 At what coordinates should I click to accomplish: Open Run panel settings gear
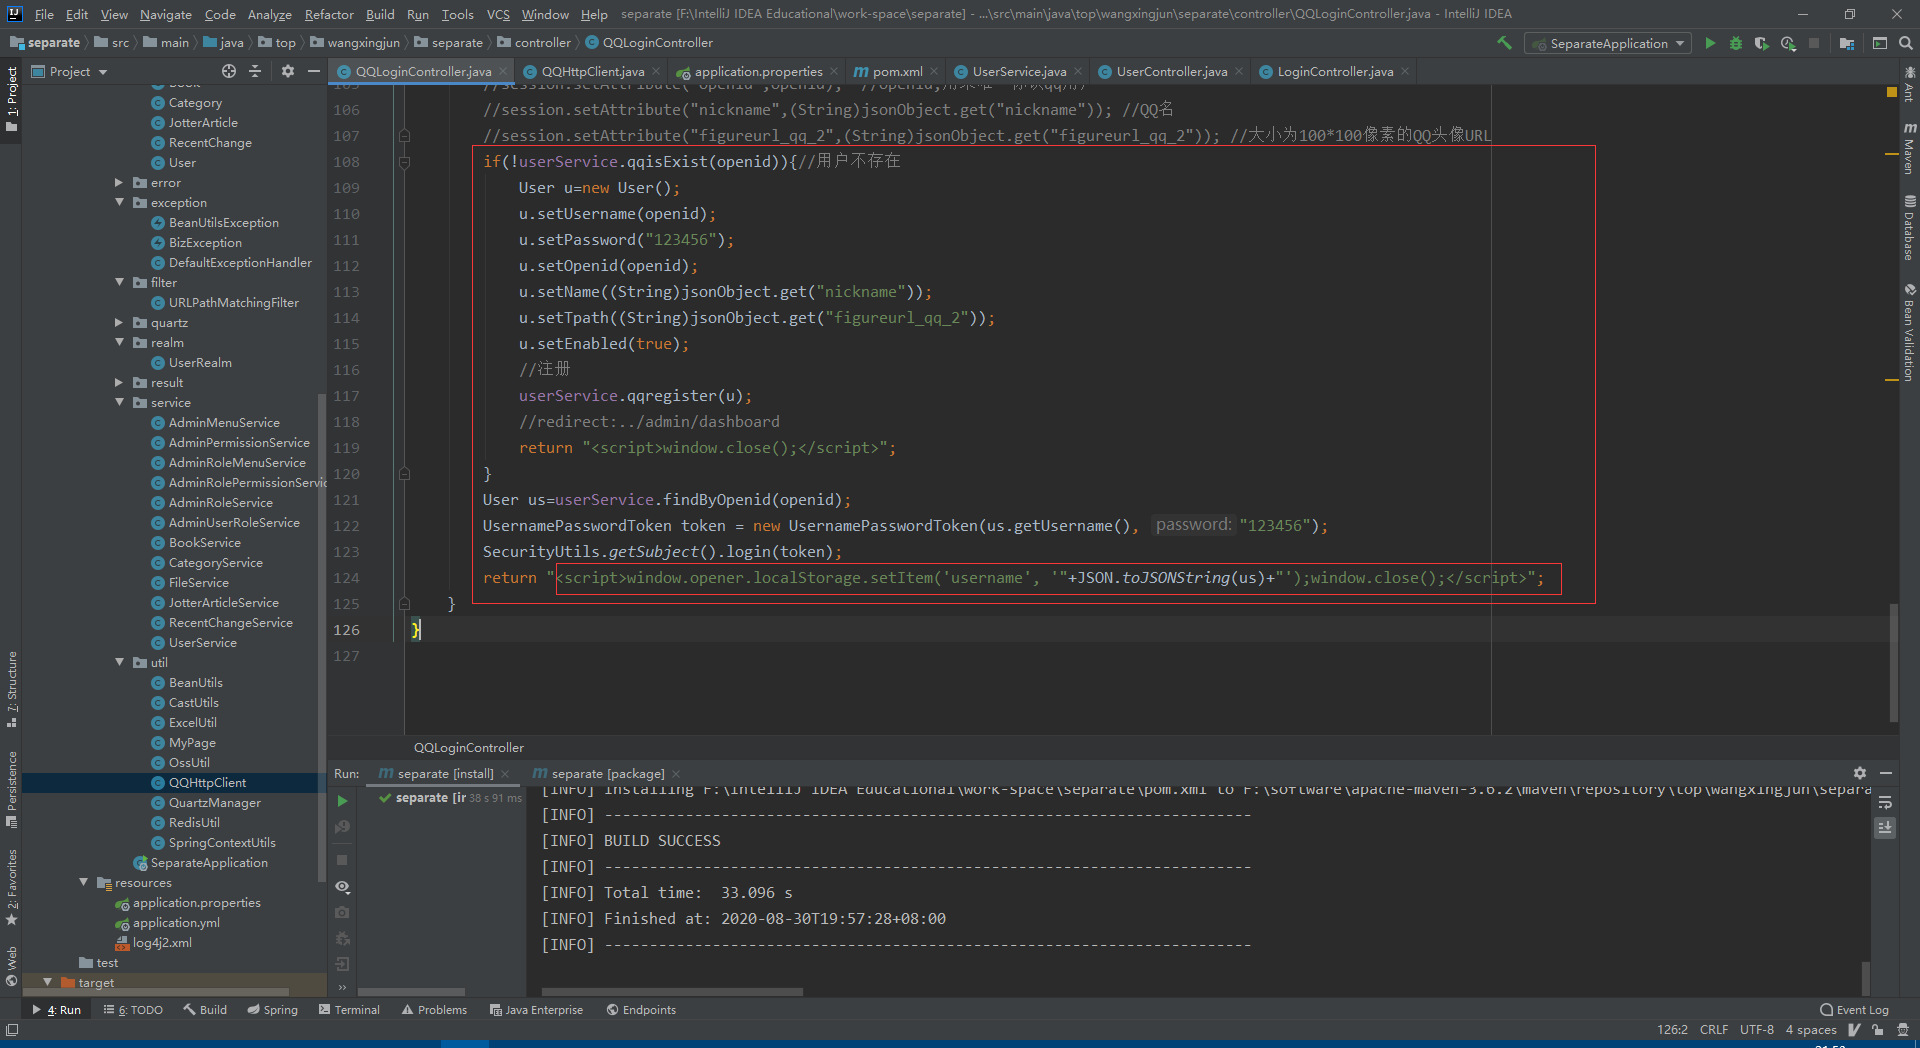pyautogui.click(x=1860, y=773)
